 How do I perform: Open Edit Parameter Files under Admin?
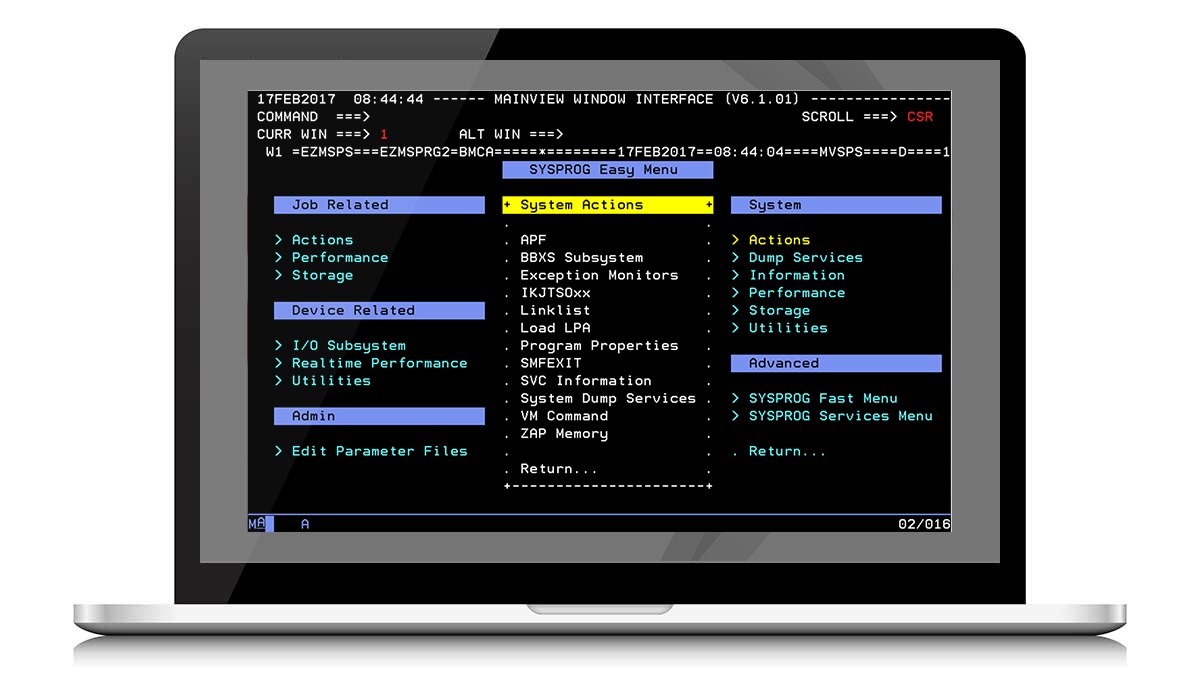(371, 450)
